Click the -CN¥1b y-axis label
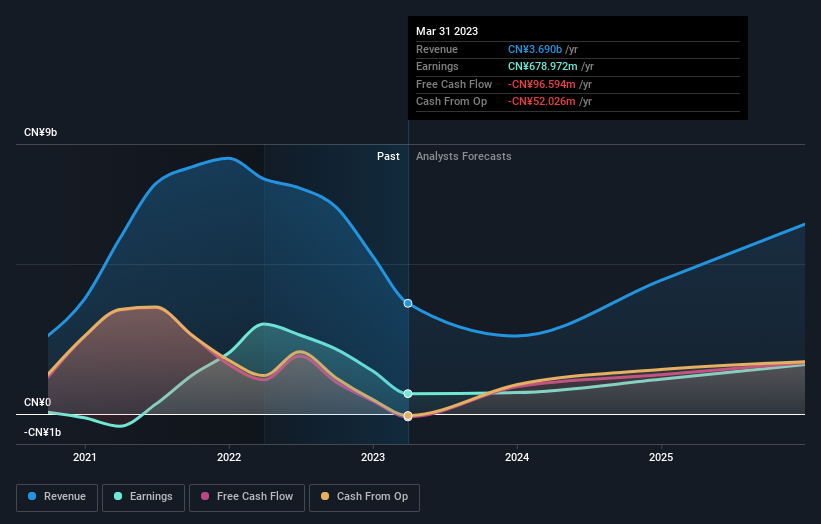This screenshot has height=524, width=821. point(42,432)
